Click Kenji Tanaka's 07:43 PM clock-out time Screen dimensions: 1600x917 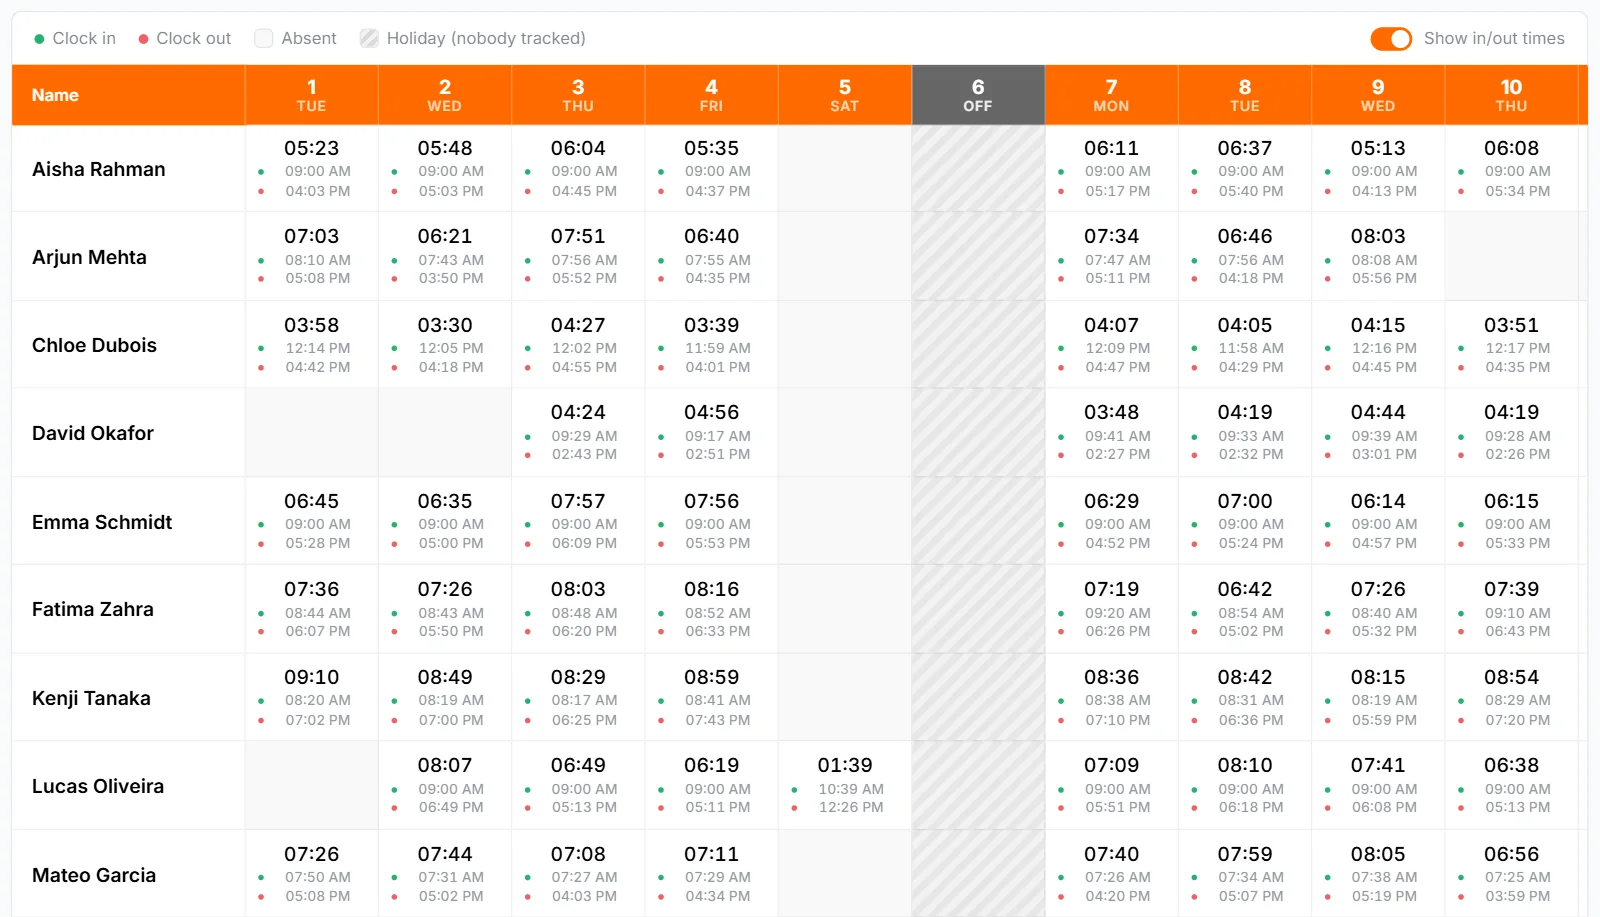pos(718,720)
